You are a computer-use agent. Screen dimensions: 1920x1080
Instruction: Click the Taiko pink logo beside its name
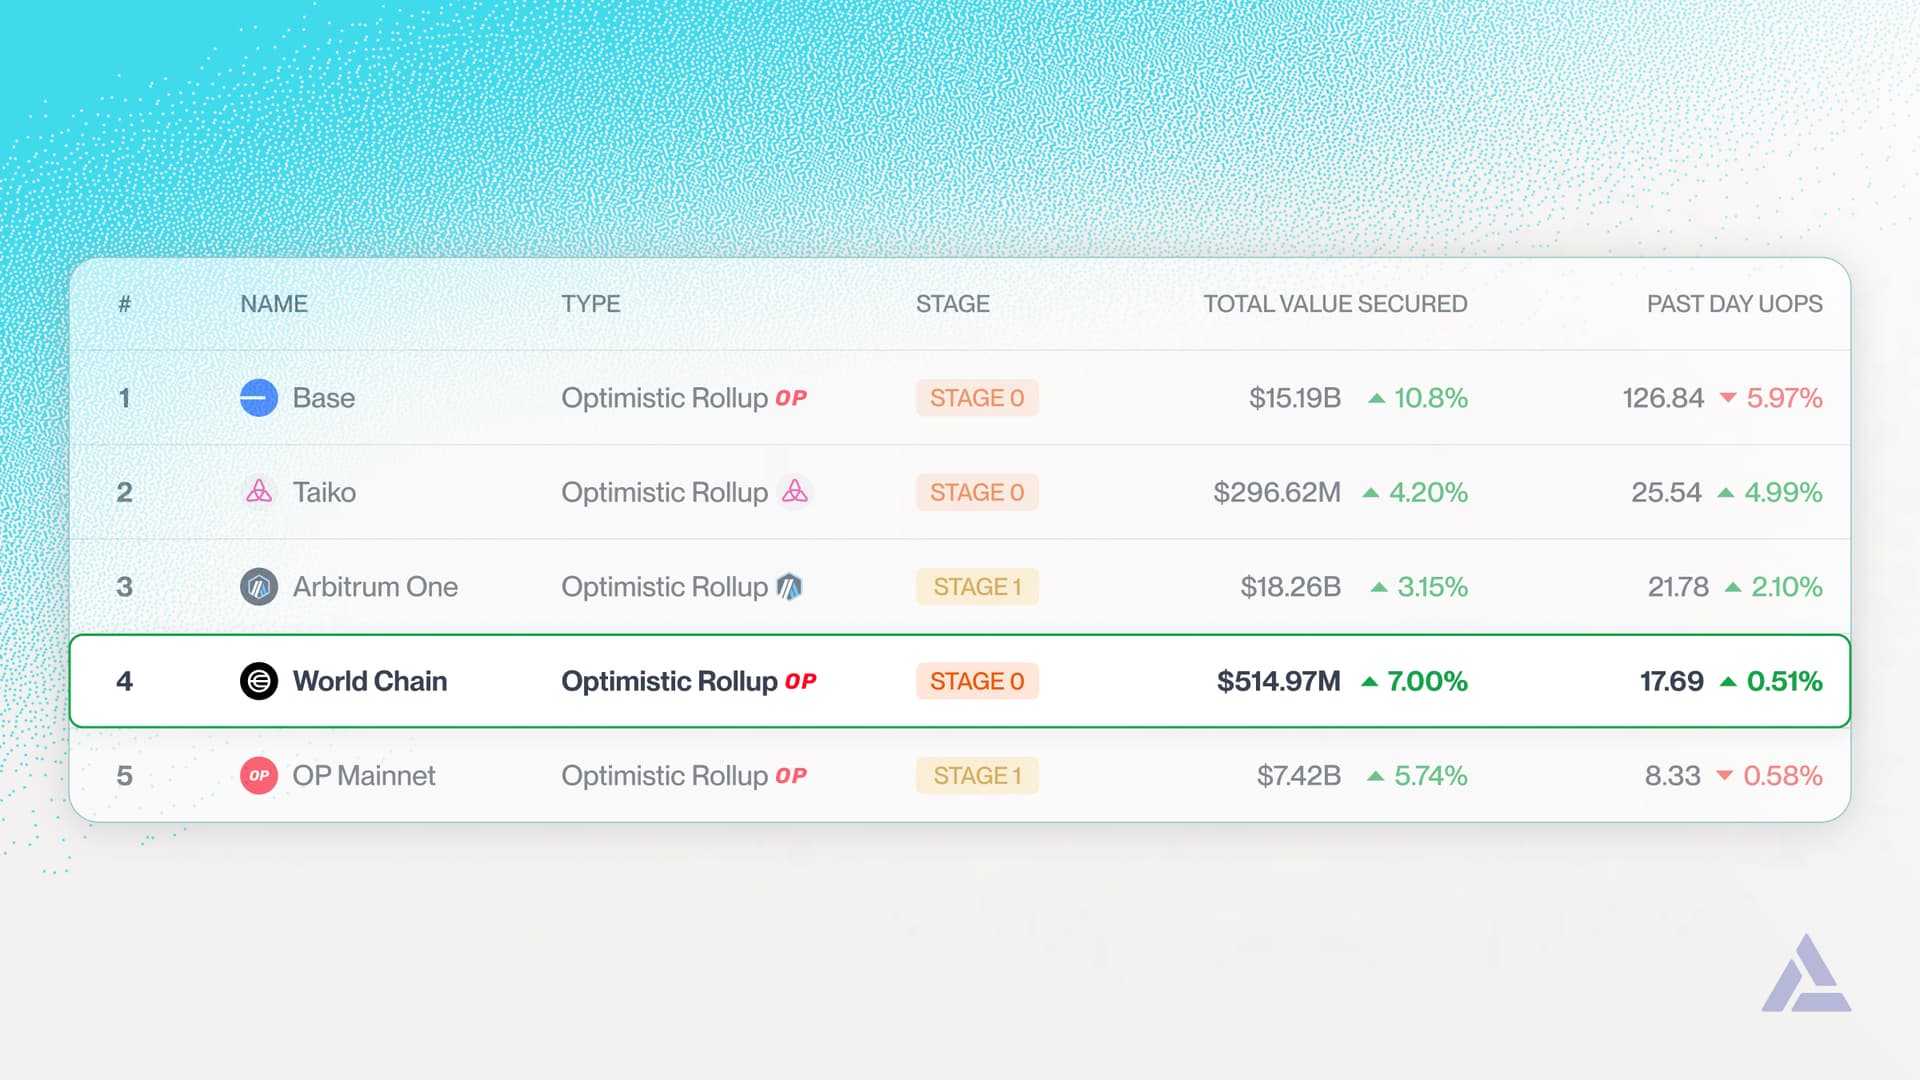tap(259, 492)
